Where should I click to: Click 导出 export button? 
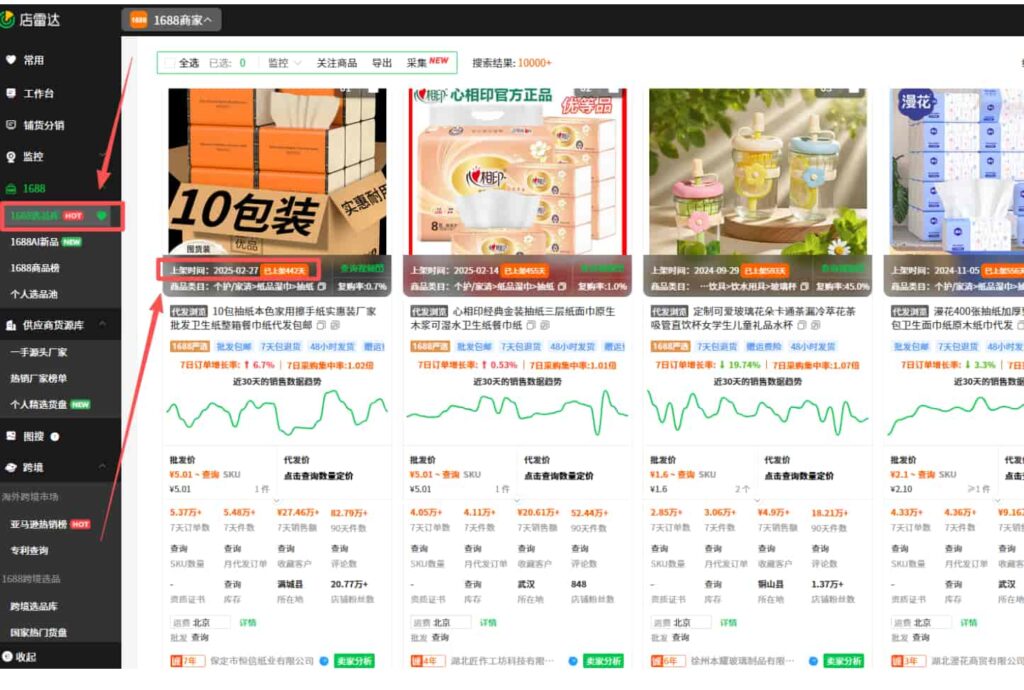point(382,63)
